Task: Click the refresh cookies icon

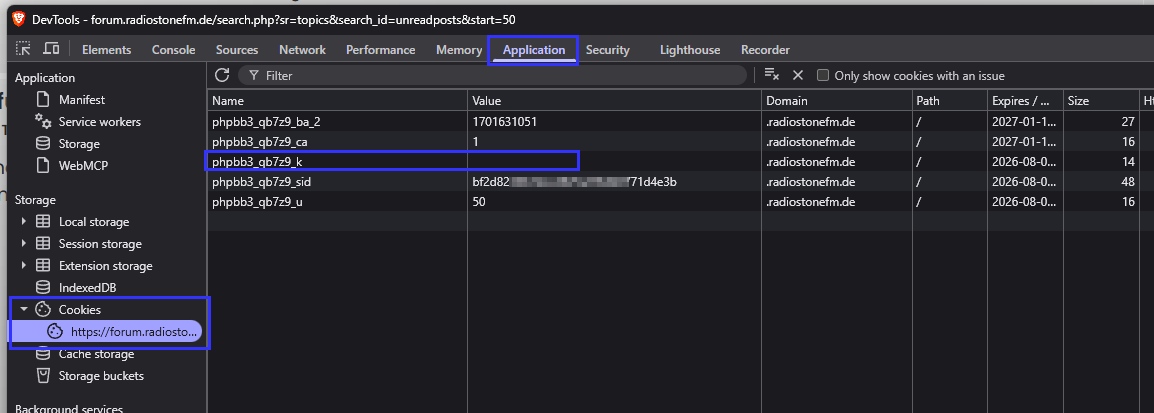Action: (x=222, y=75)
